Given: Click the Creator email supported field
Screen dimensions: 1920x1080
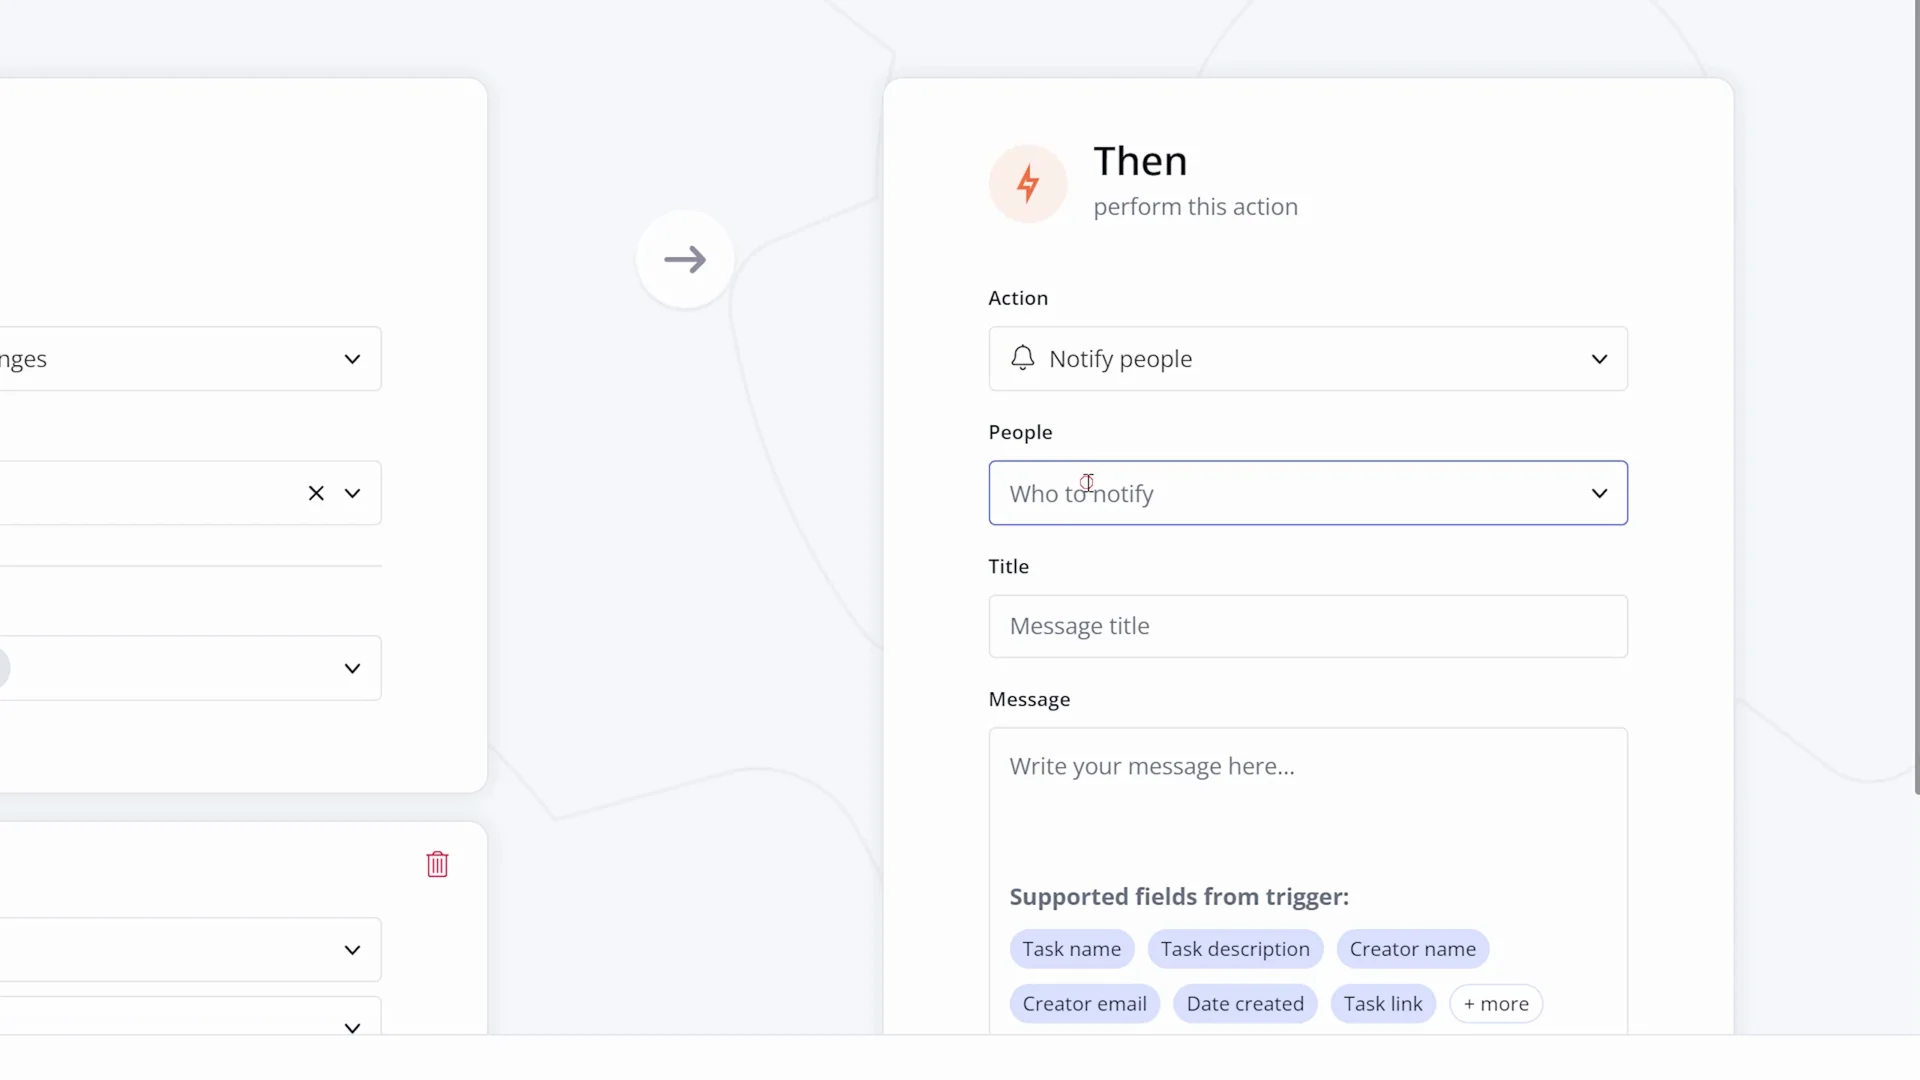Looking at the screenshot, I should [x=1085, y=1004].
